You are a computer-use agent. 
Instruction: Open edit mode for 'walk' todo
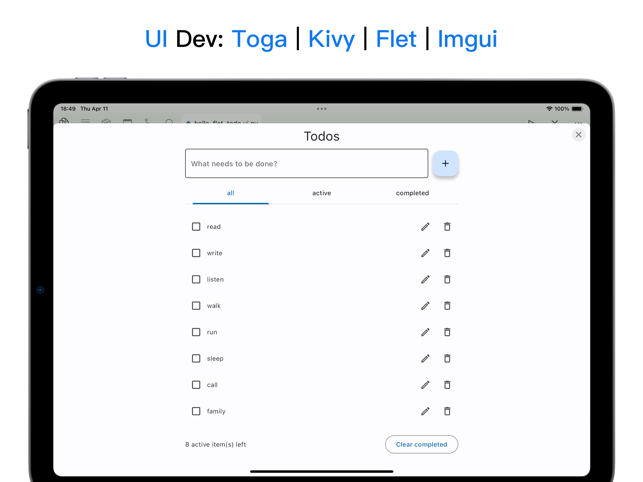click(425, 306)
